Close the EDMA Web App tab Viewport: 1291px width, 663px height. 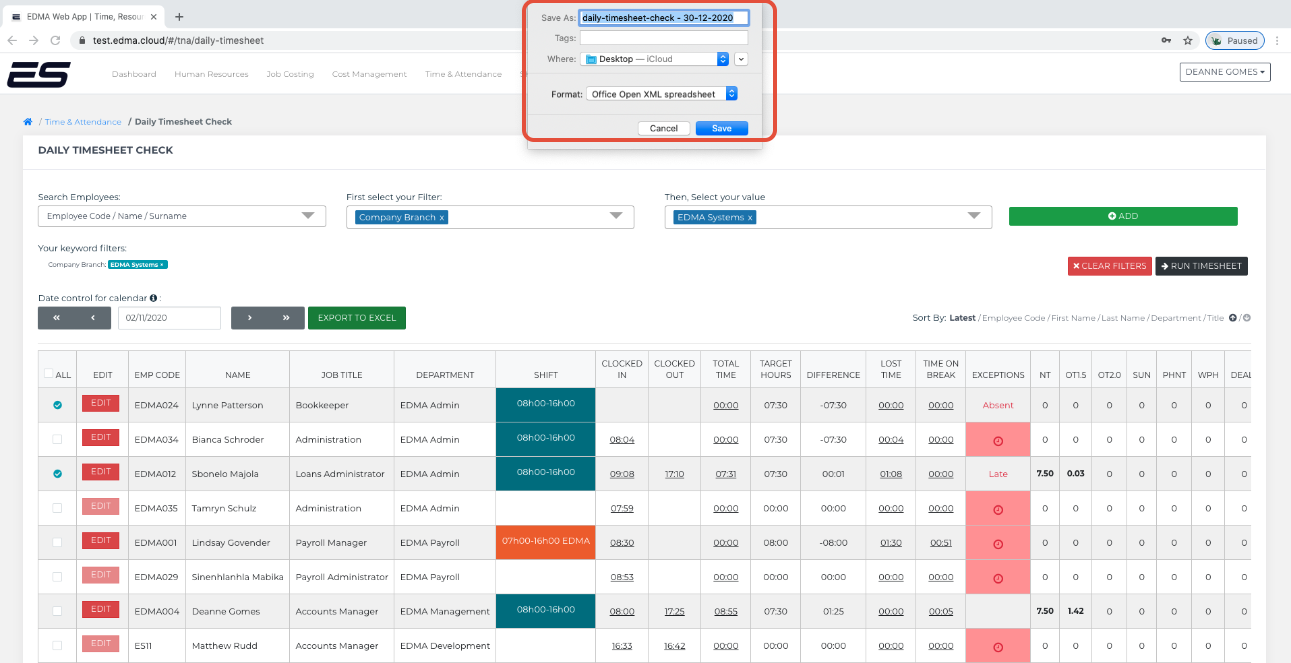153,17
